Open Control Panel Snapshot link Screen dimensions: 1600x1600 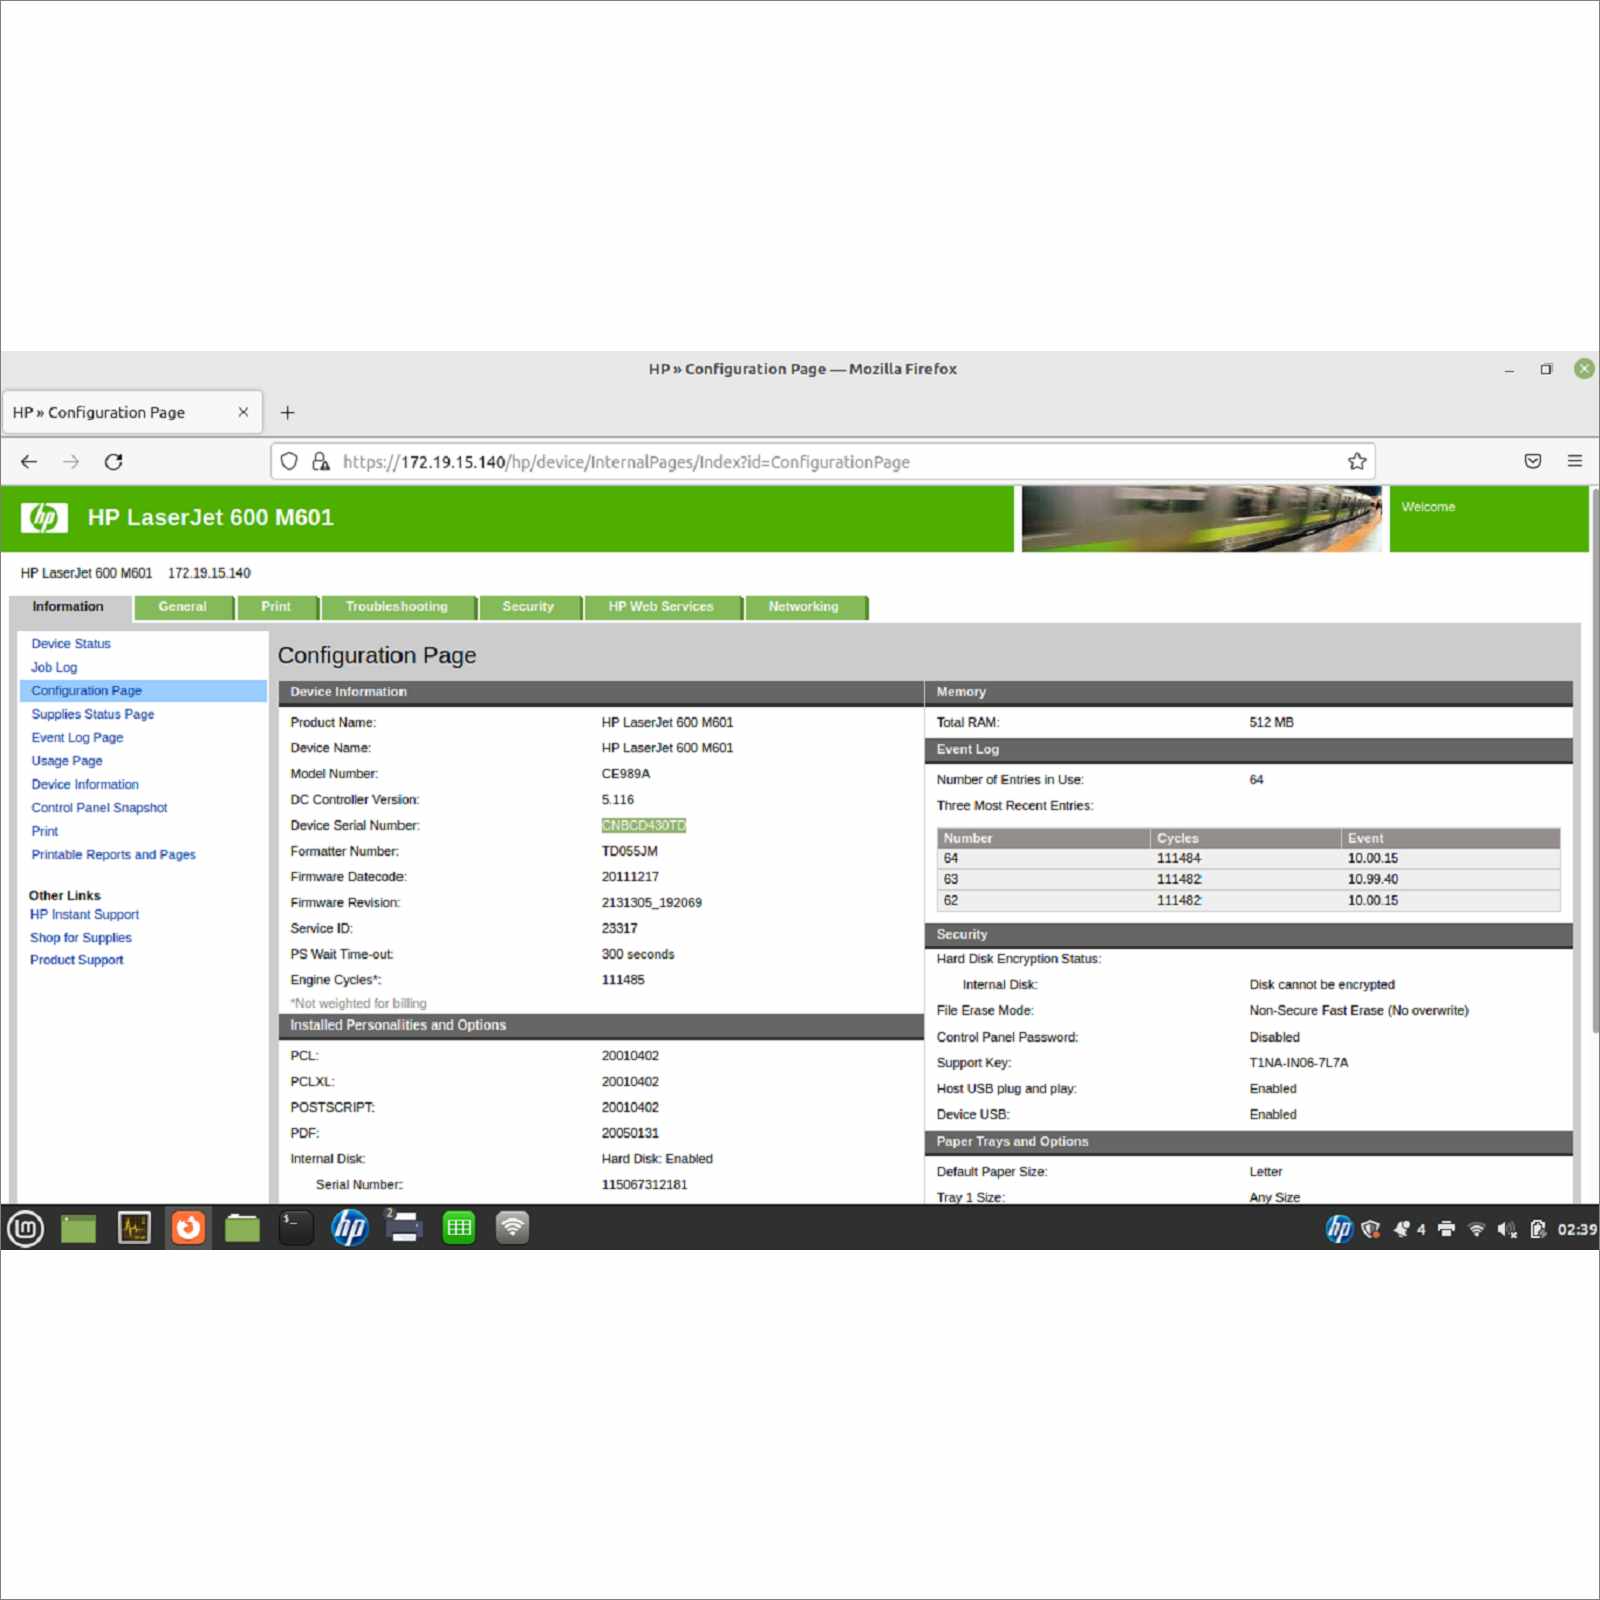tap(99, 808)
